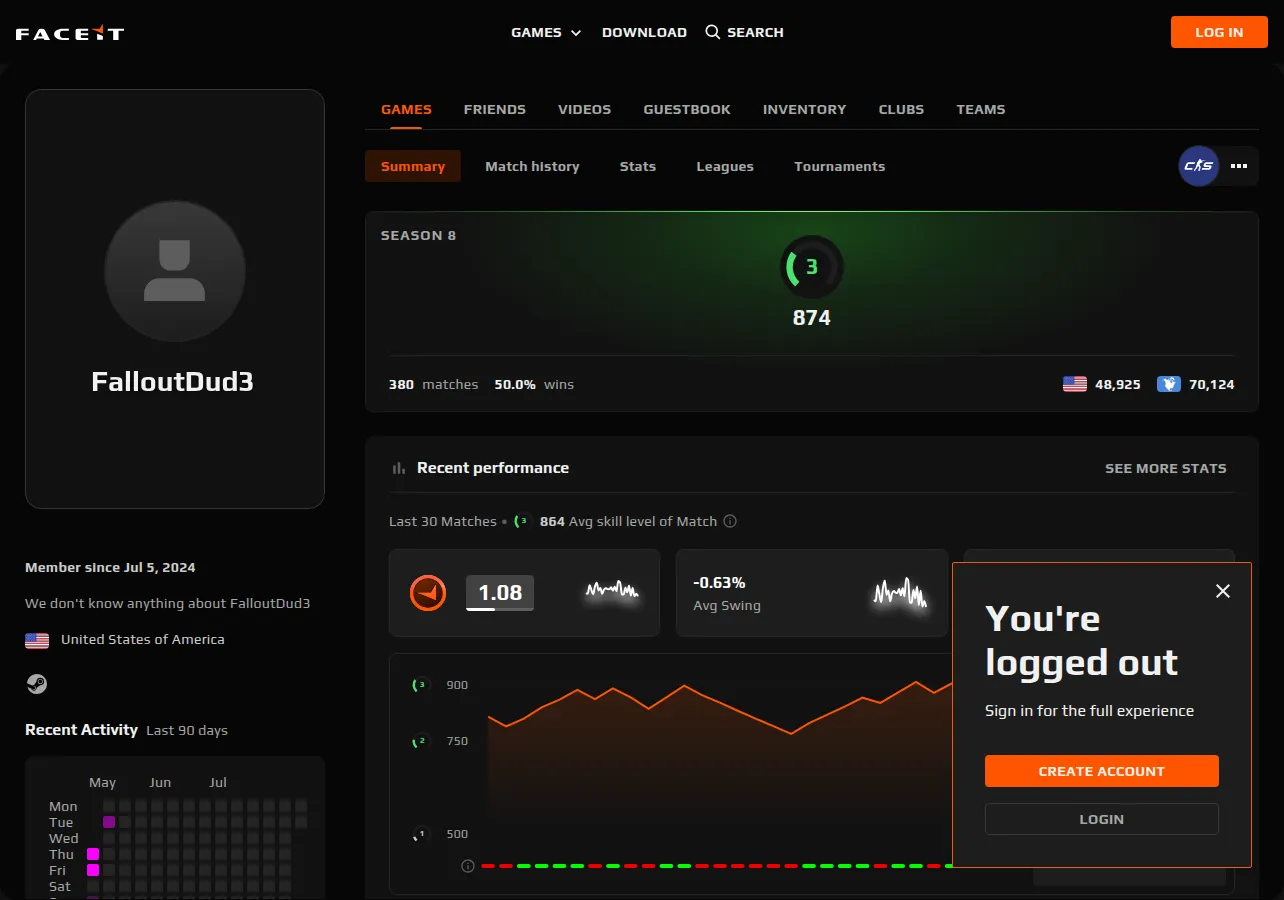
Task: Open the Leagues sub-tab
Action: click(x=725, y=166)
